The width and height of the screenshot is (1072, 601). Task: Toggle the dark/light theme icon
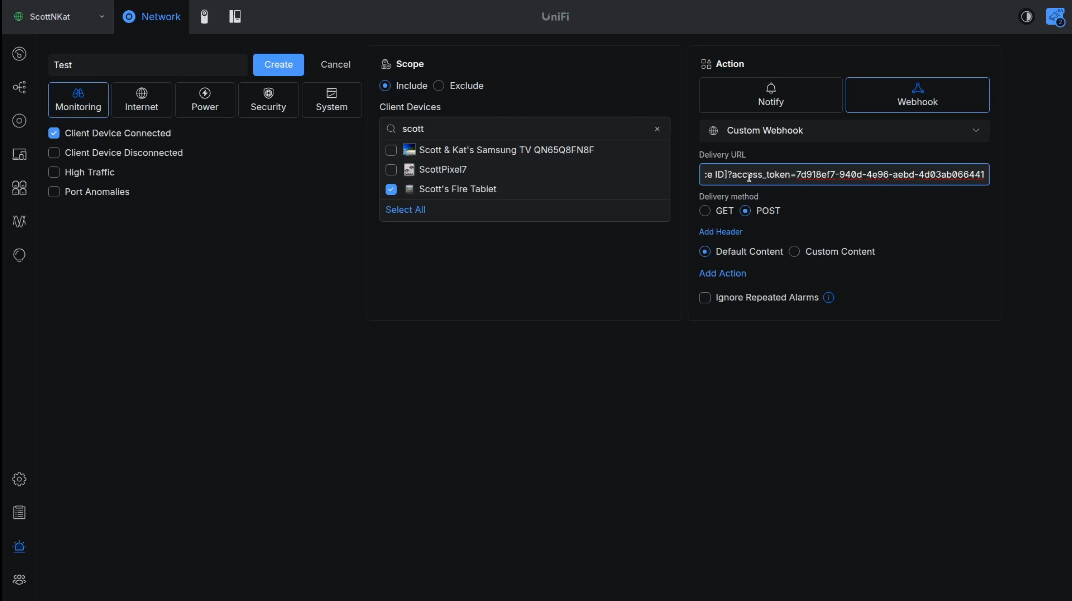[x=1026, y=17]
